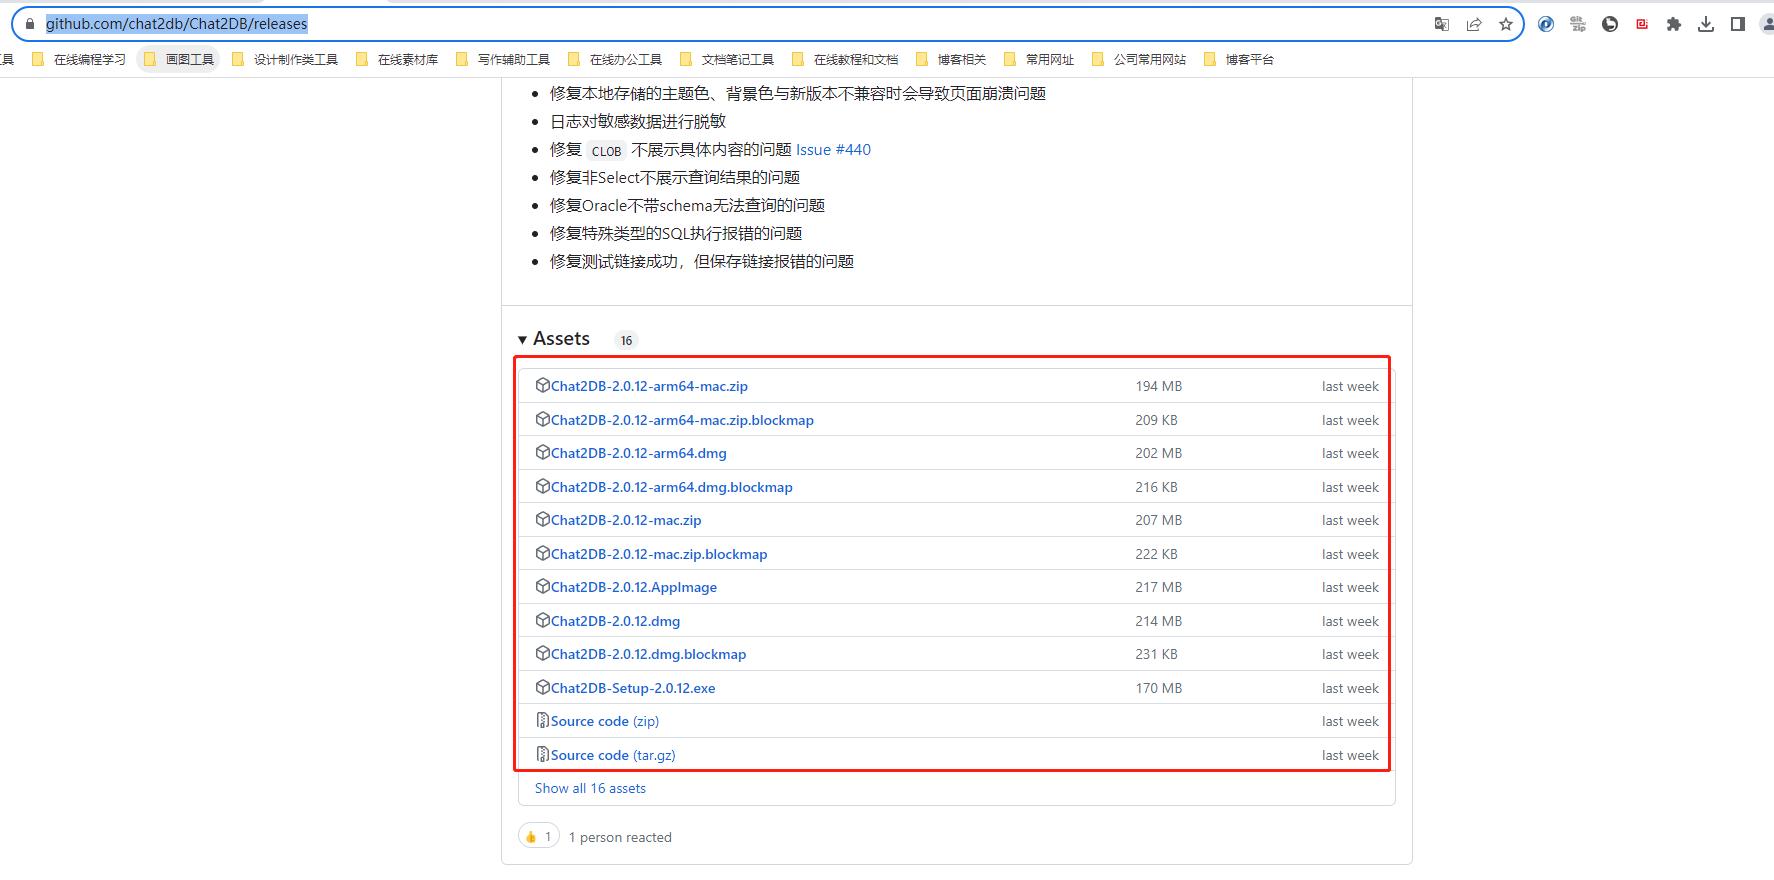This screenshot has width=1774, height=880.
Task: Download Source code (zip)
Action: (x=605, y=721)
